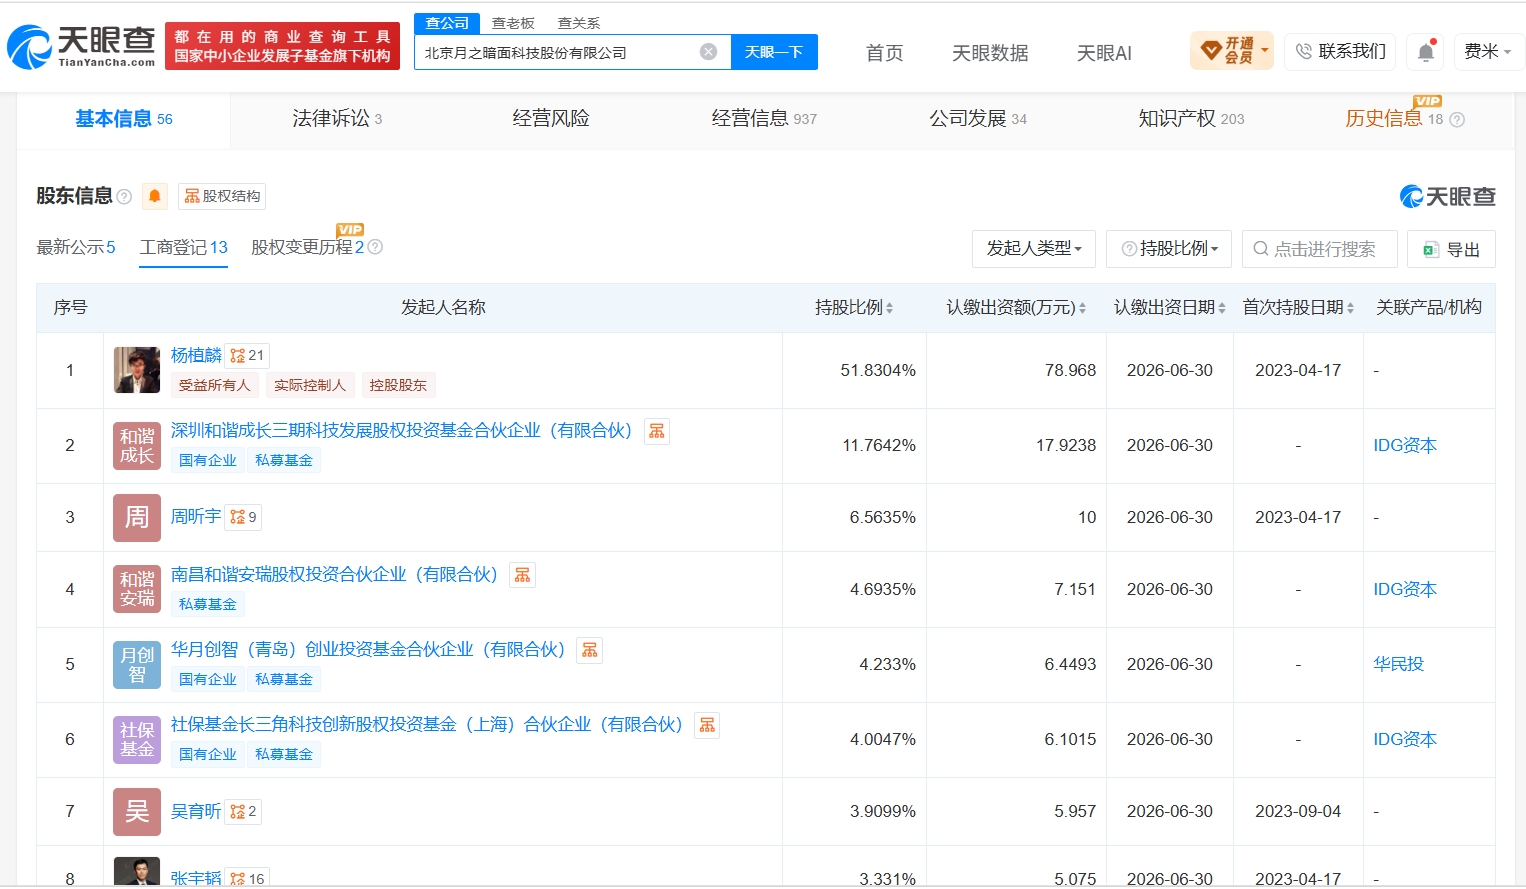Open IDG资本 link for 深圳和谐成长 row
1526x889 pixels.
1405,446
